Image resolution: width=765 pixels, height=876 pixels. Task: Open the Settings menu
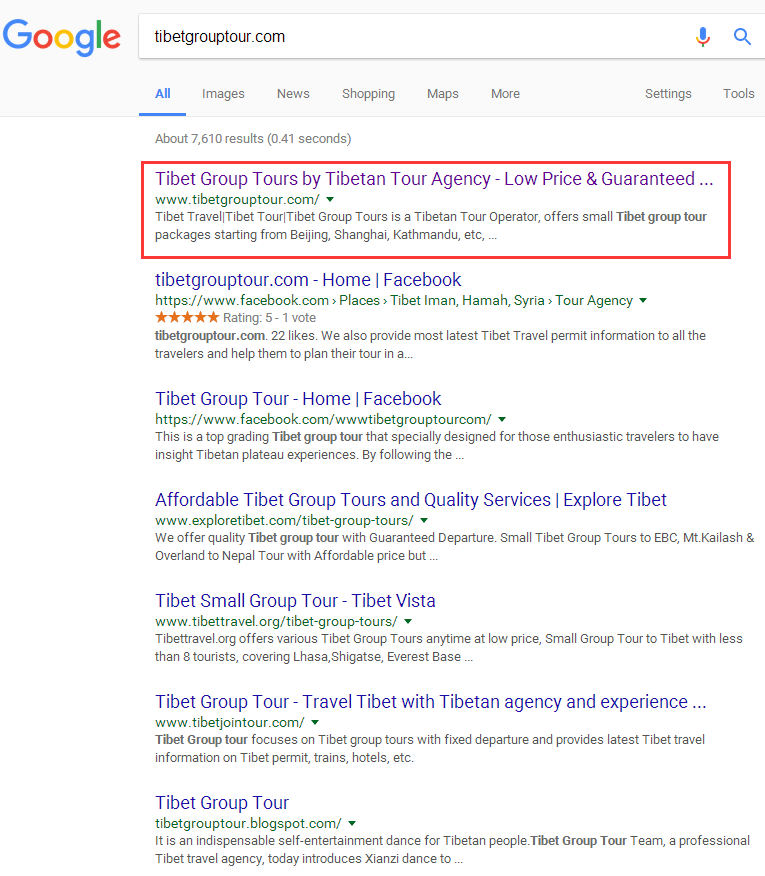point(668,94)
